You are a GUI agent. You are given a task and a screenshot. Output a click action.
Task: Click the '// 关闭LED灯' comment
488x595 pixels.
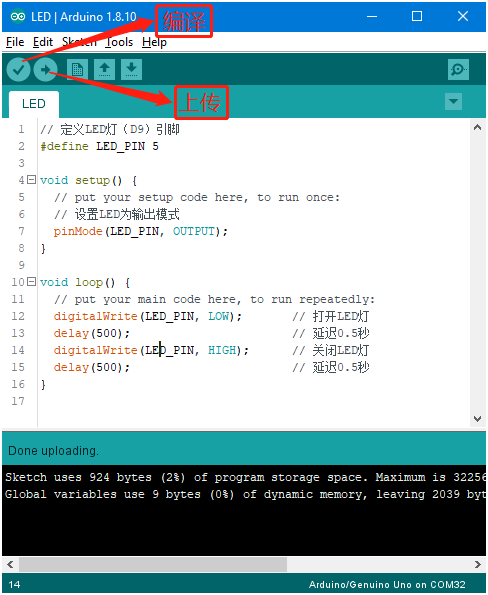pos(331,350)
